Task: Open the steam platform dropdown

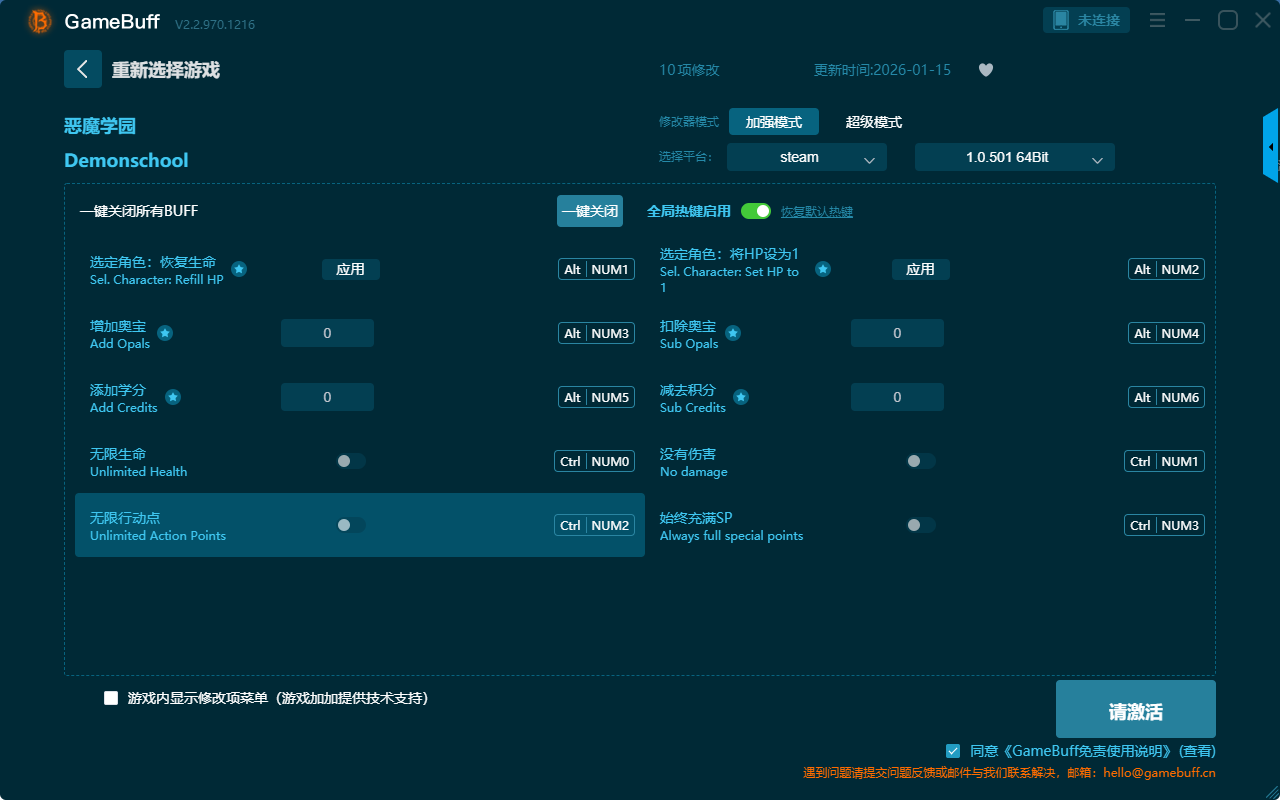Action: pyautogui.click(x=806, y=157)
